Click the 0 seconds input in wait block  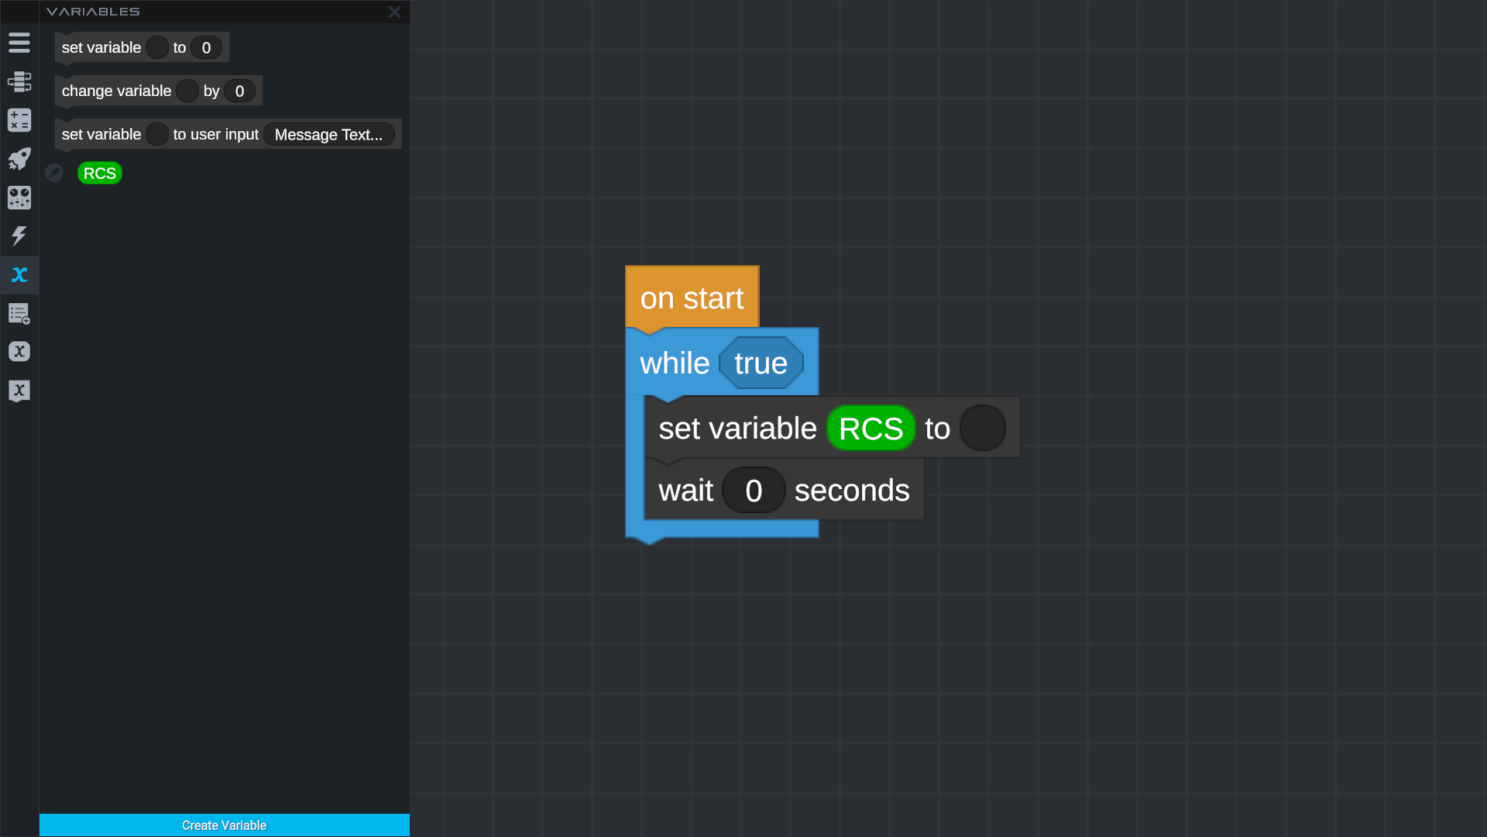coord(754,490)
